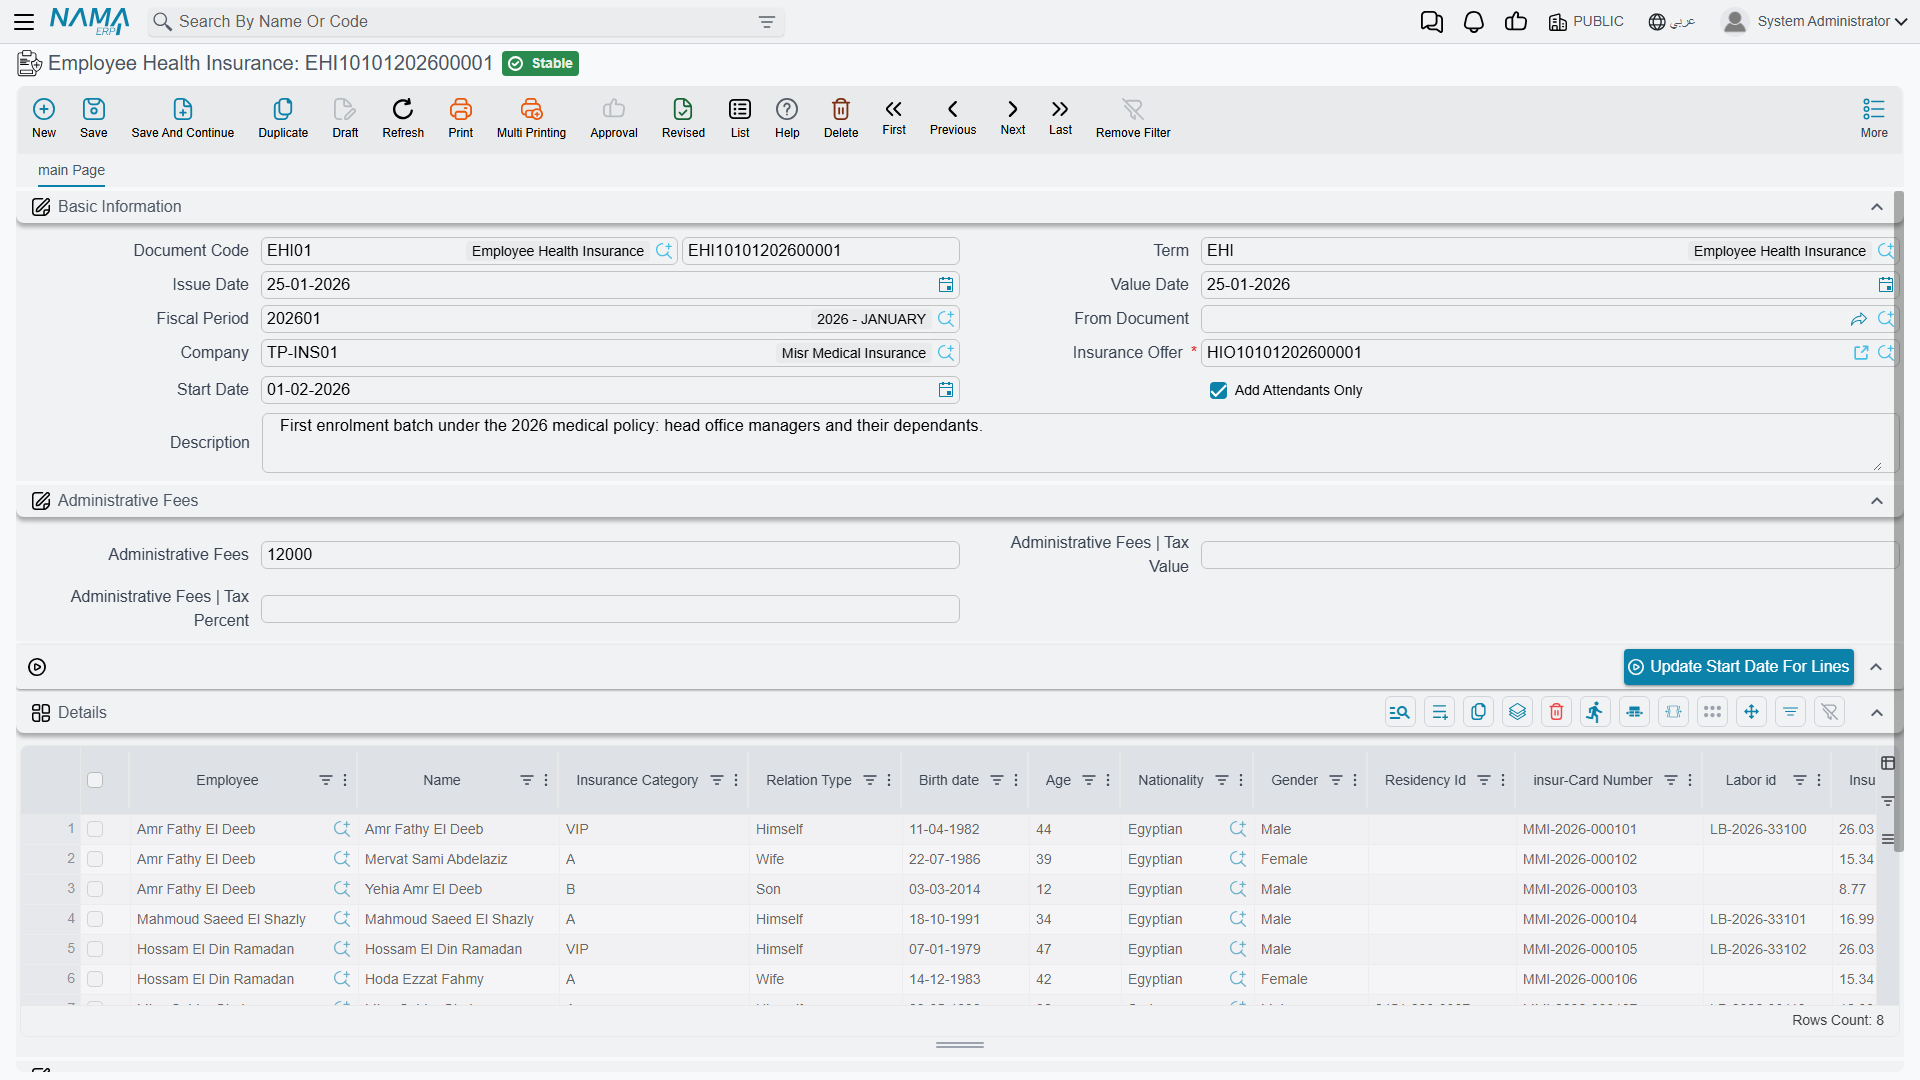The height and width of the screenshot is (1080, 1920).
Task: Open the More toolbar menu
Action: click(x=1874, y=118)
